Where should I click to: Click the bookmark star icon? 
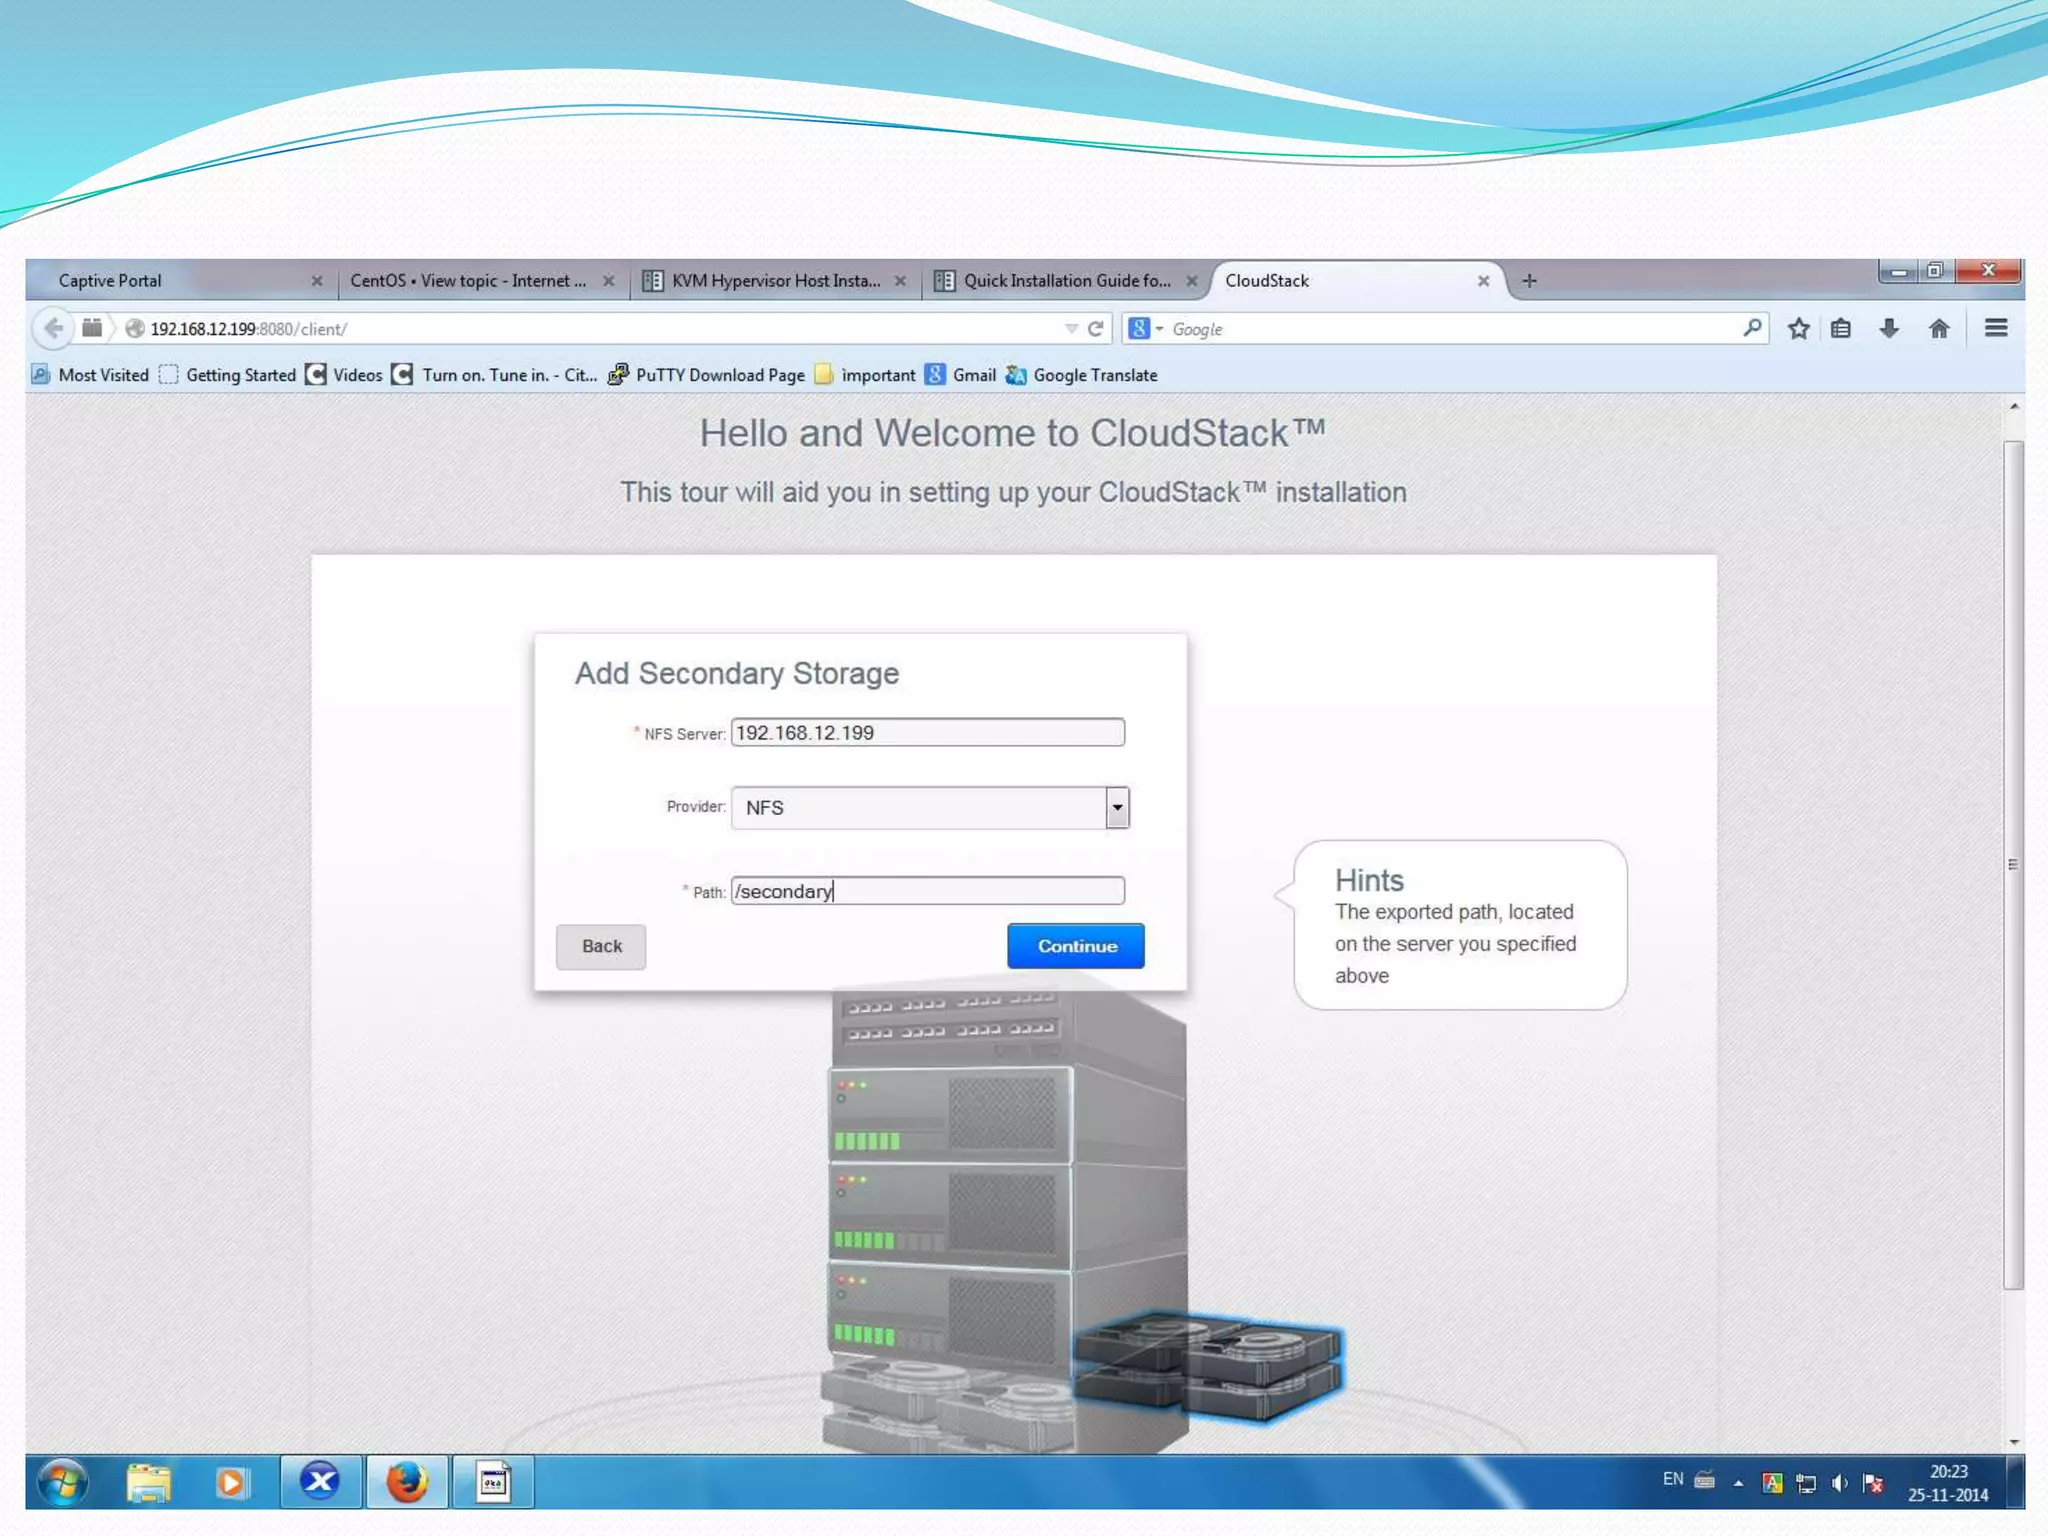[x=1798, y=329]
